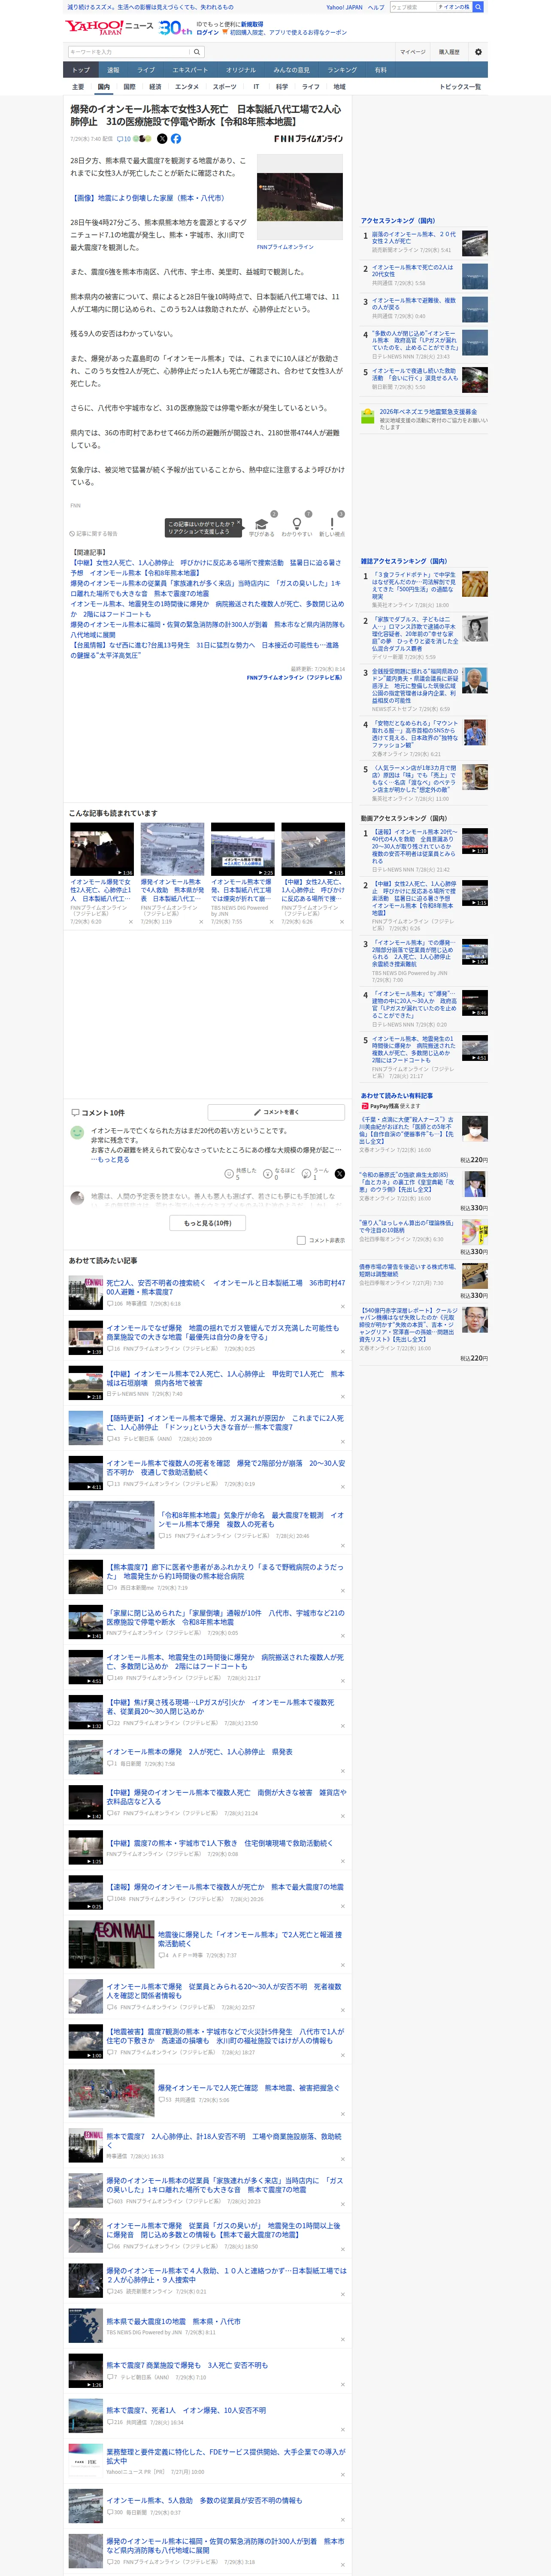Screen dimensions: 551x2576
Task: Open the ランキング menu item
Action: tap(342, 70)
